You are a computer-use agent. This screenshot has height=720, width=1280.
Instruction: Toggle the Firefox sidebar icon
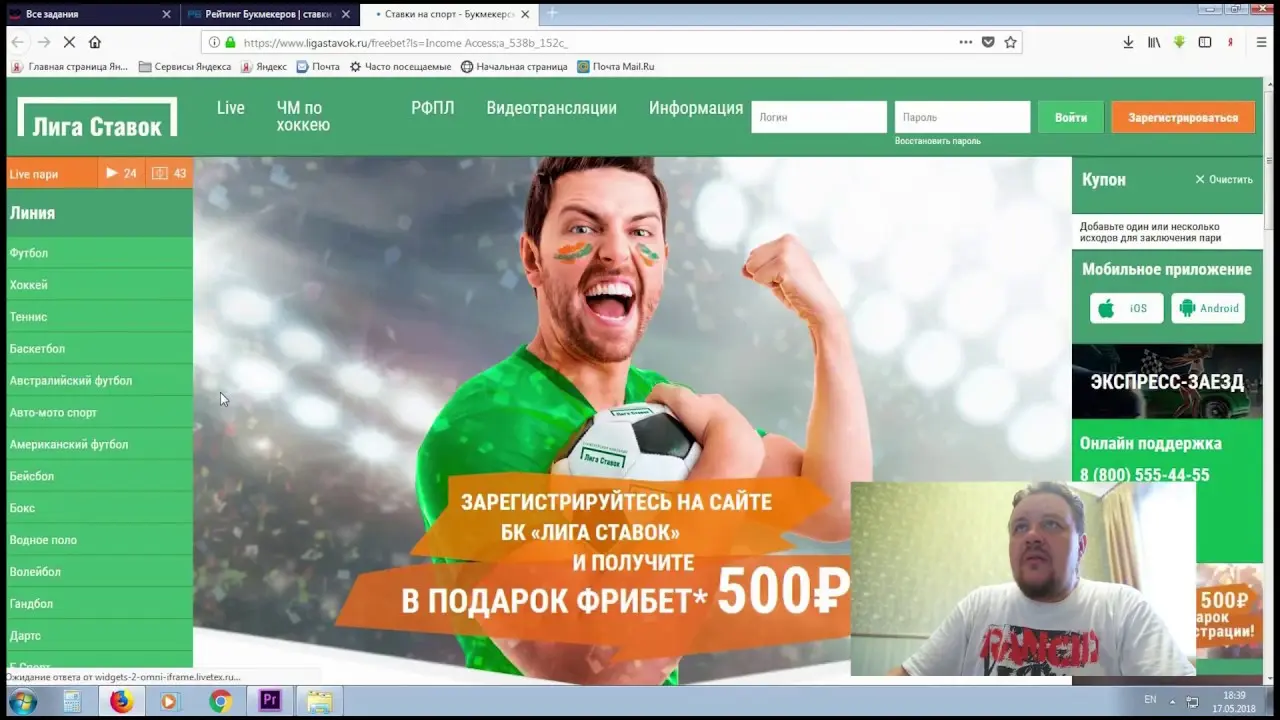coord(1205,42)
